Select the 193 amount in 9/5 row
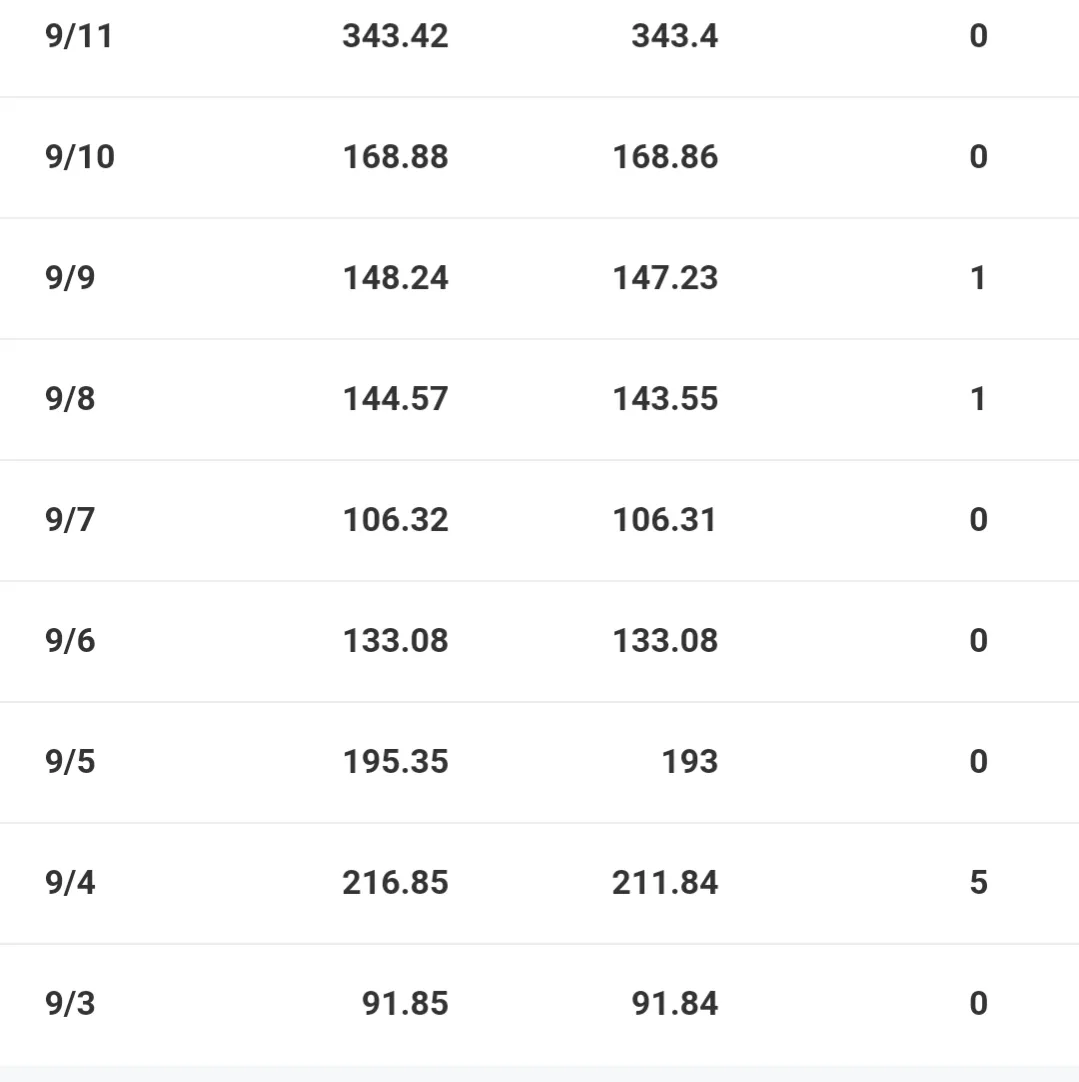Image resolution: width=1079 pixels, height=1082 pixels. pos(692,762)
